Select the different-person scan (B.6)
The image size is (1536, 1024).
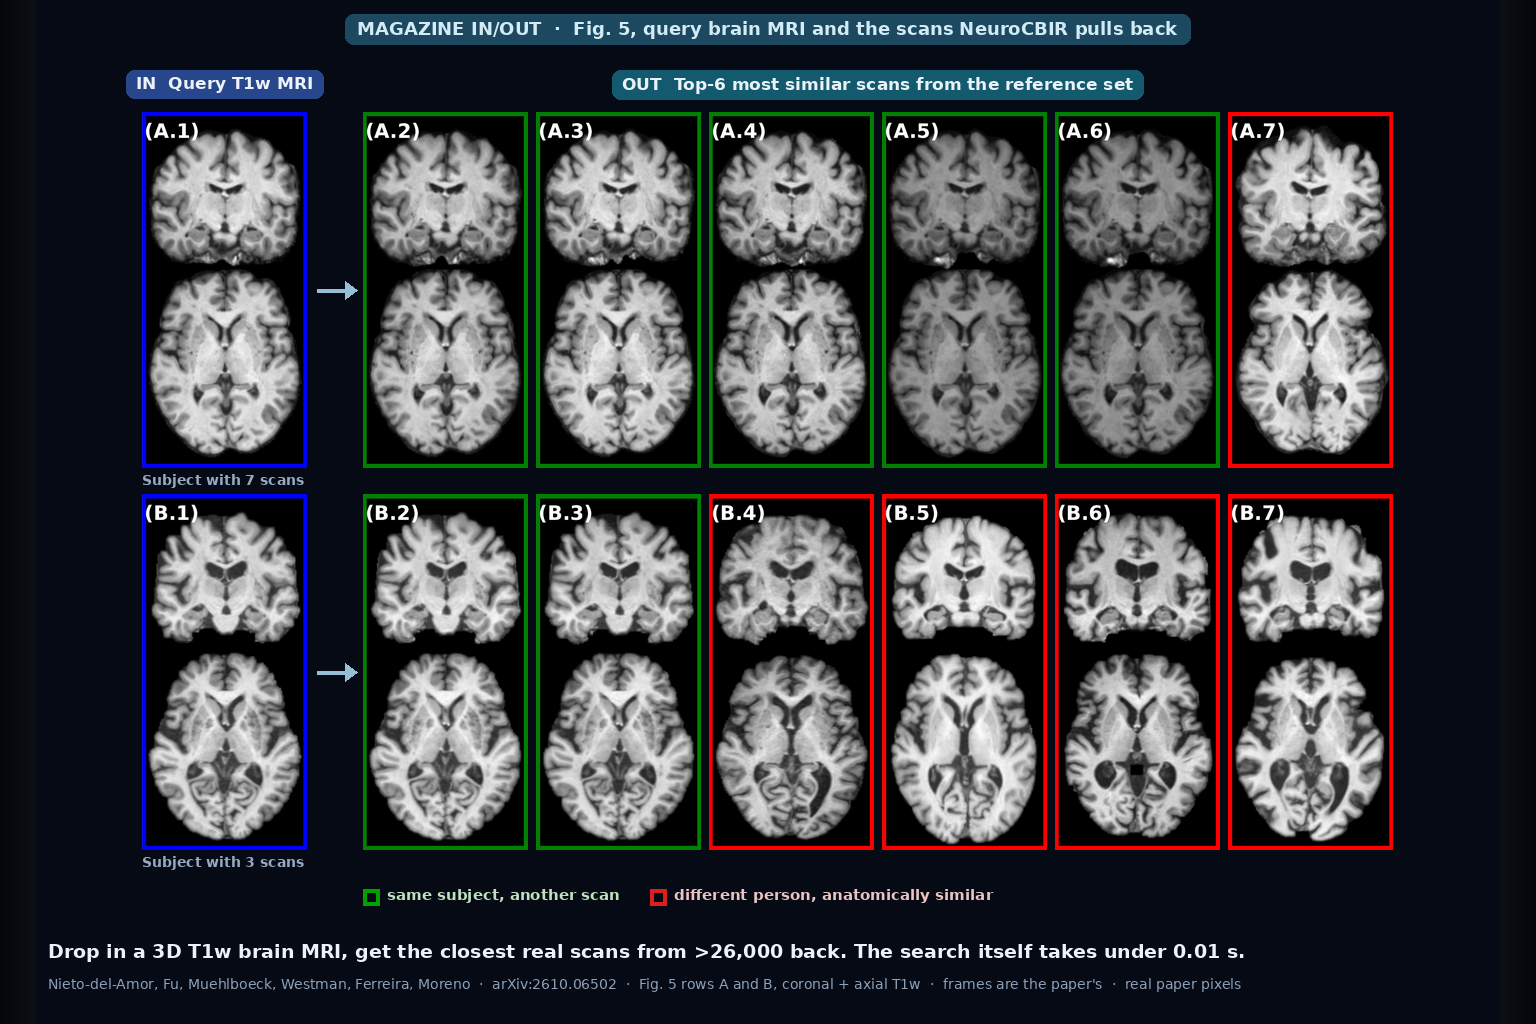click(1137, 672)
